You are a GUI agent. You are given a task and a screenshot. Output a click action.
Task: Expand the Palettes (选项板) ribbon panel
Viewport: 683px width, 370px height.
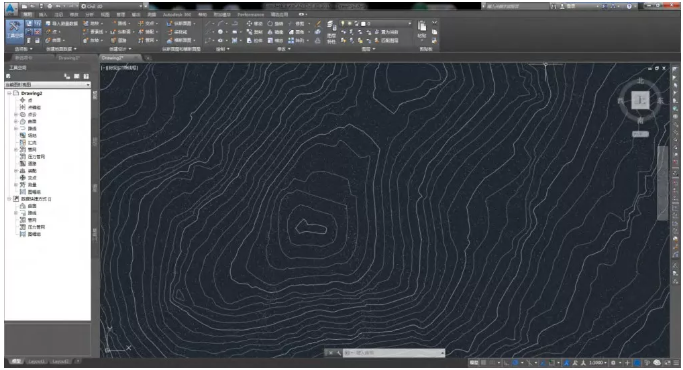[x=23, y=49]
